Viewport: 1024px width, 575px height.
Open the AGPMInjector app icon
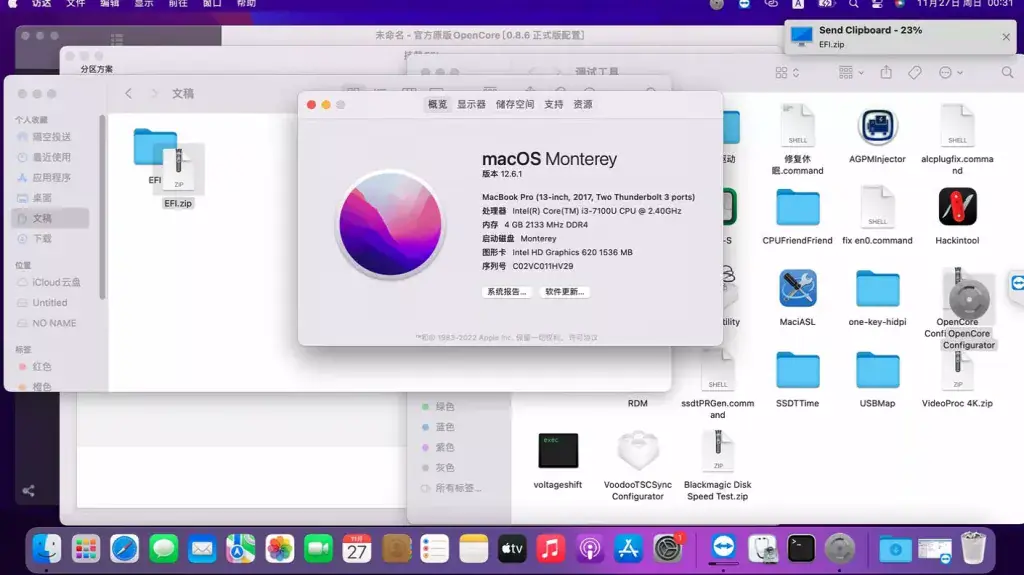(877, 127)
